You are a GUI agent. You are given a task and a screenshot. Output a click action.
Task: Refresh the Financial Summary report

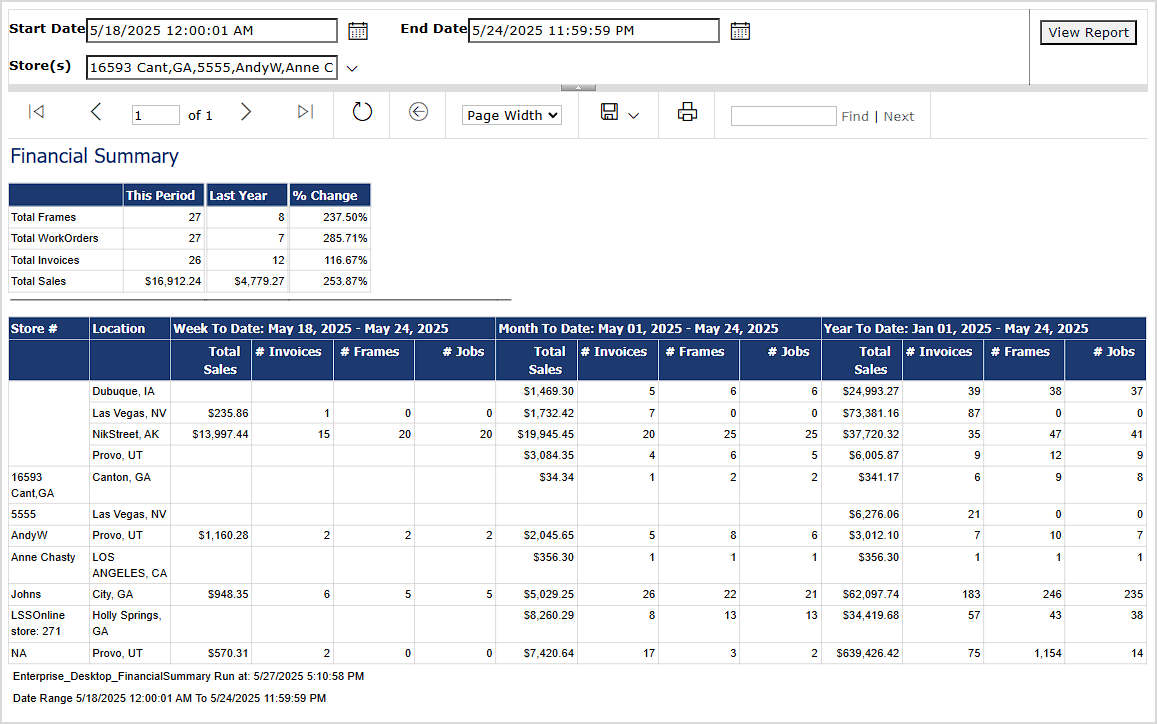(x=361, y=112)
